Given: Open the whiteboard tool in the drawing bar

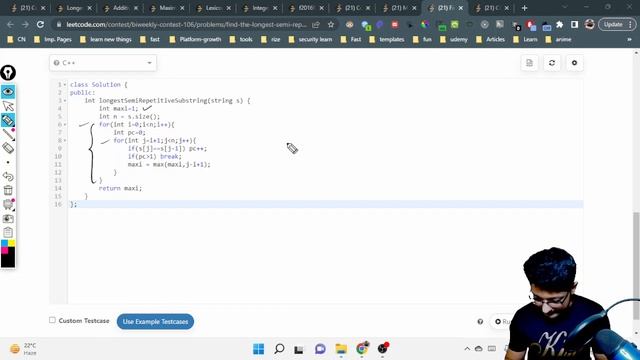Looking at the screenshot, I should click(8, 204).
